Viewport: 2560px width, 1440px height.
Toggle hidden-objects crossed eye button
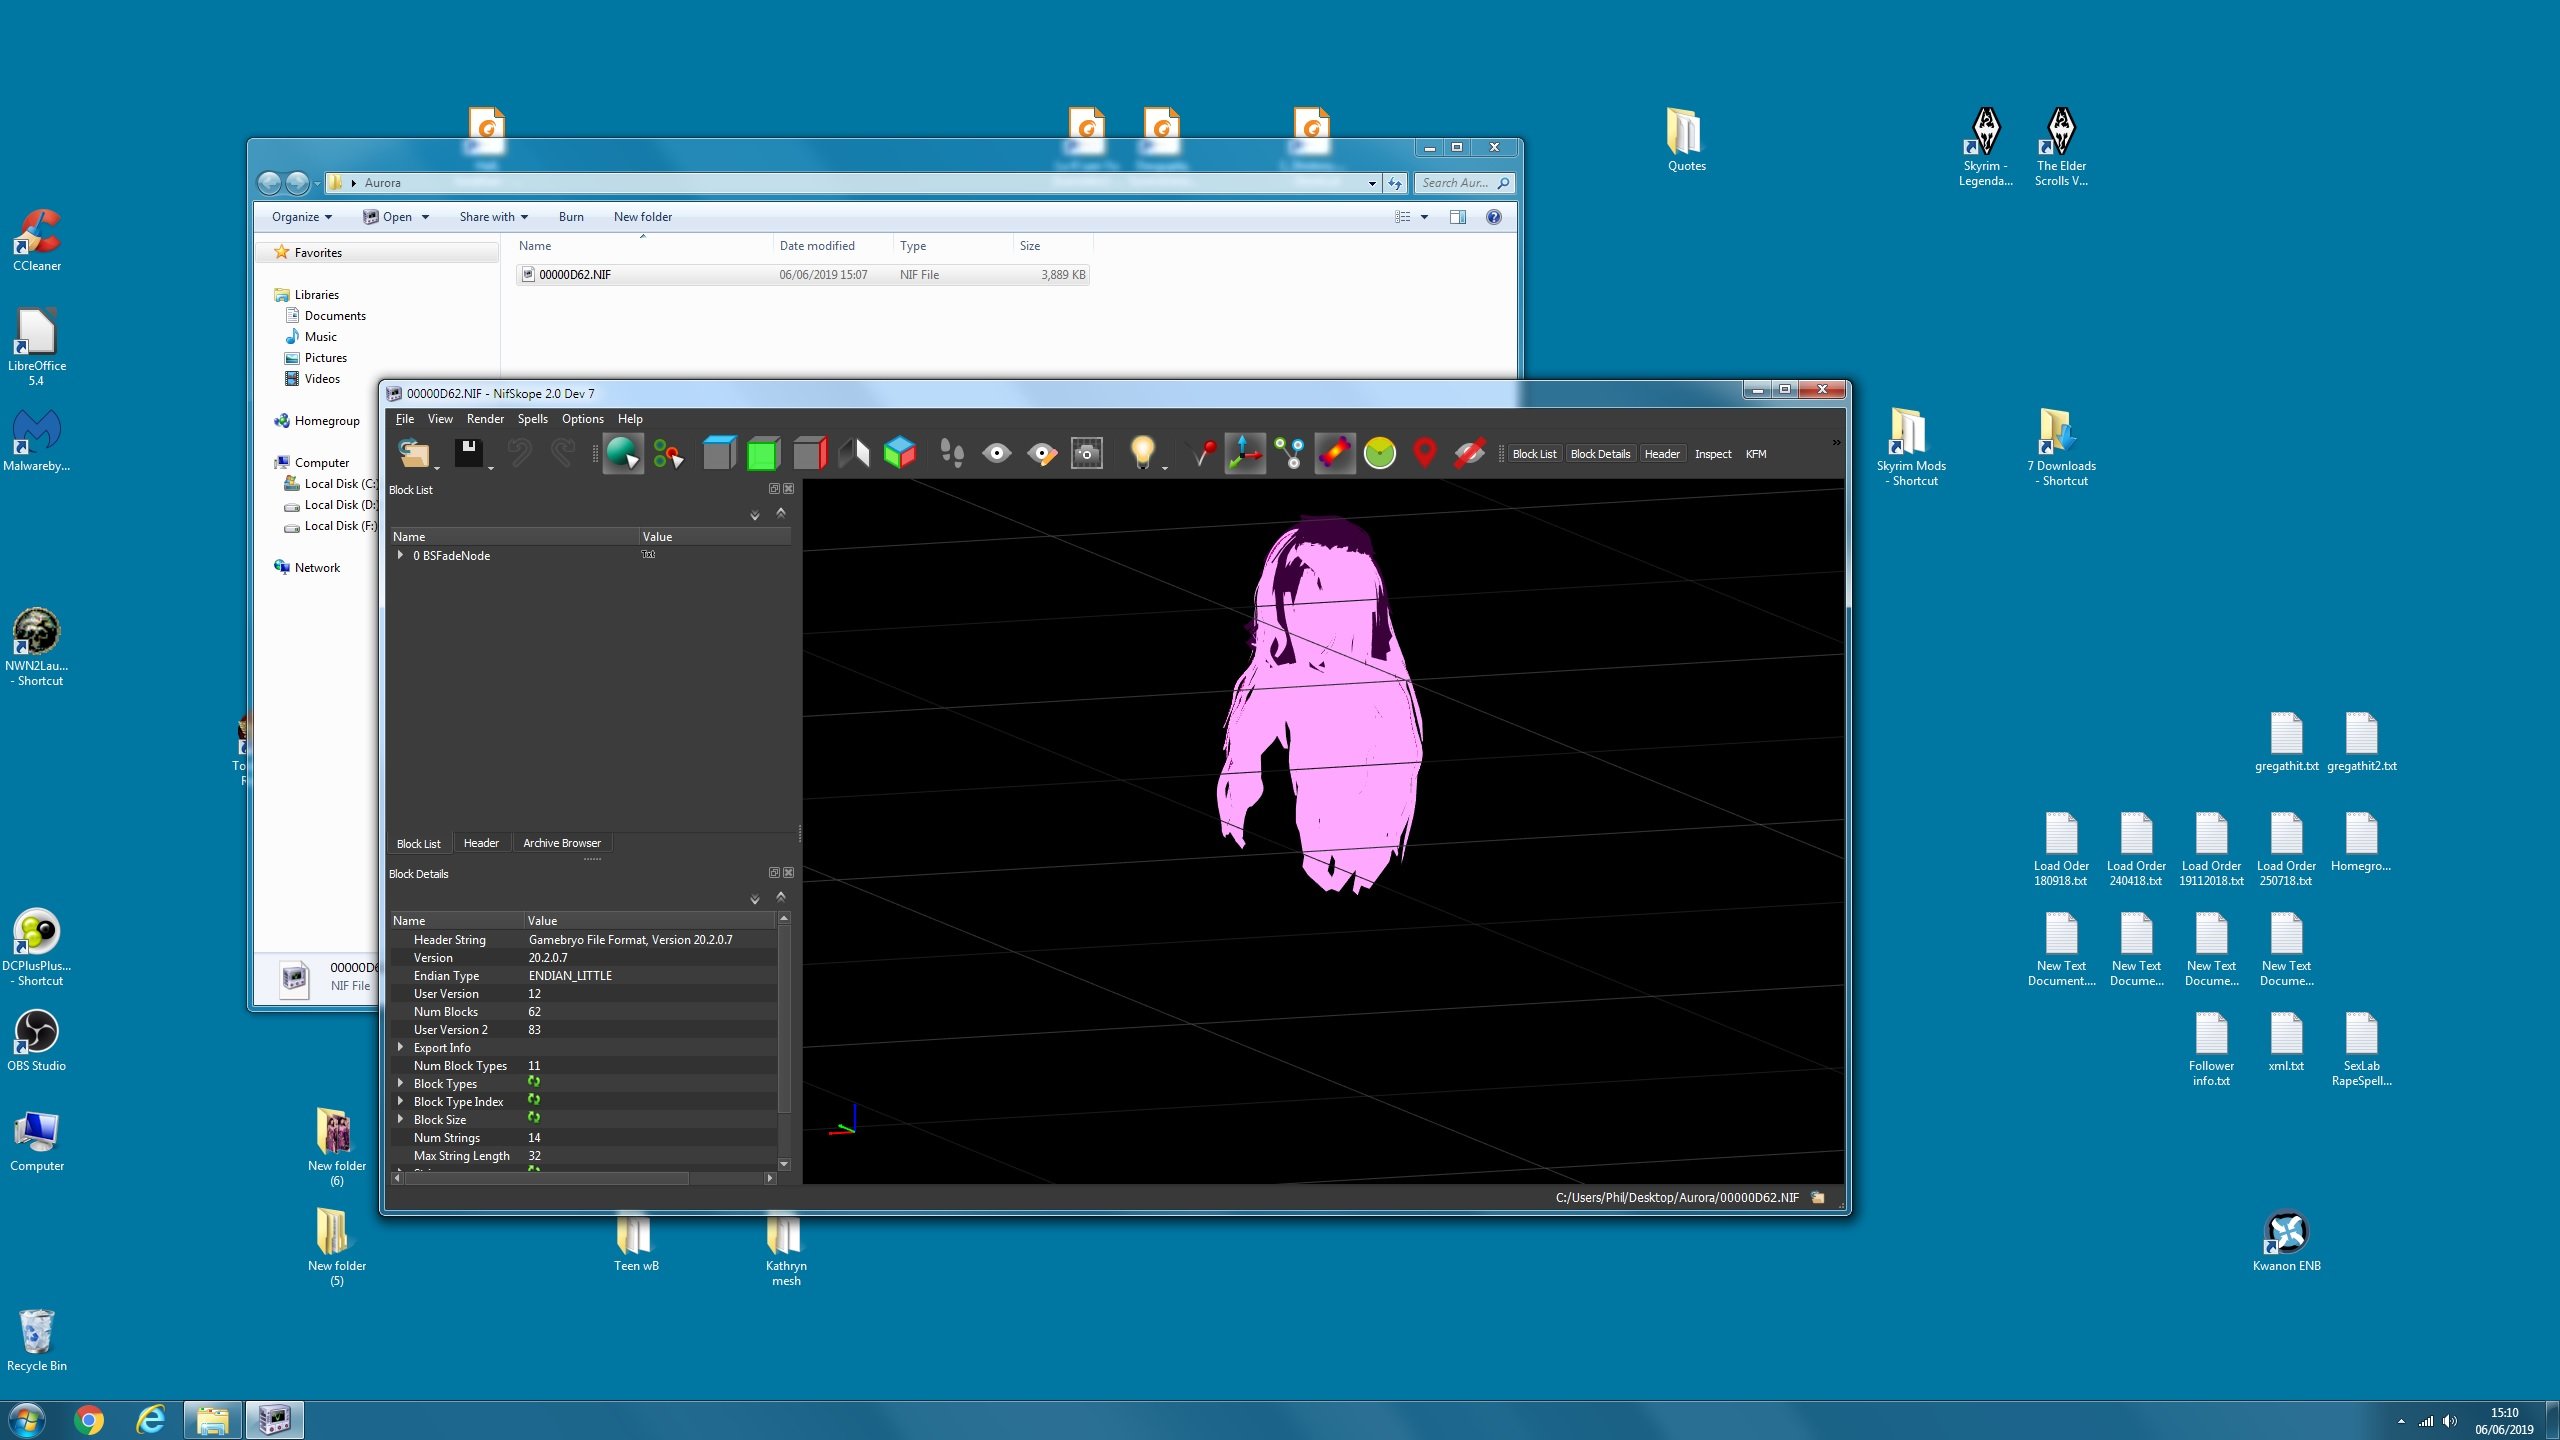(1469, 453)
